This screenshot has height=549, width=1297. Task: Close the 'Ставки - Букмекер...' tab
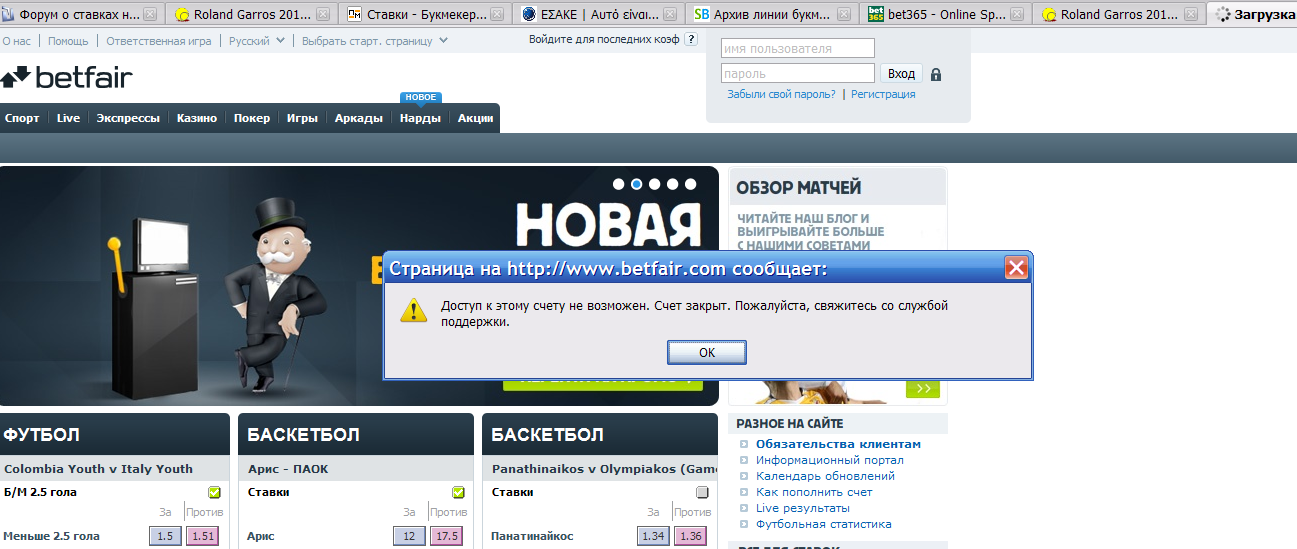496,15
